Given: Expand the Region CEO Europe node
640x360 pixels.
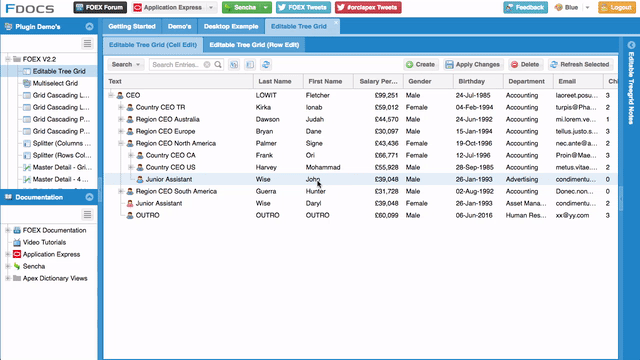Looking at the screenshot, I should click(121, 131).
